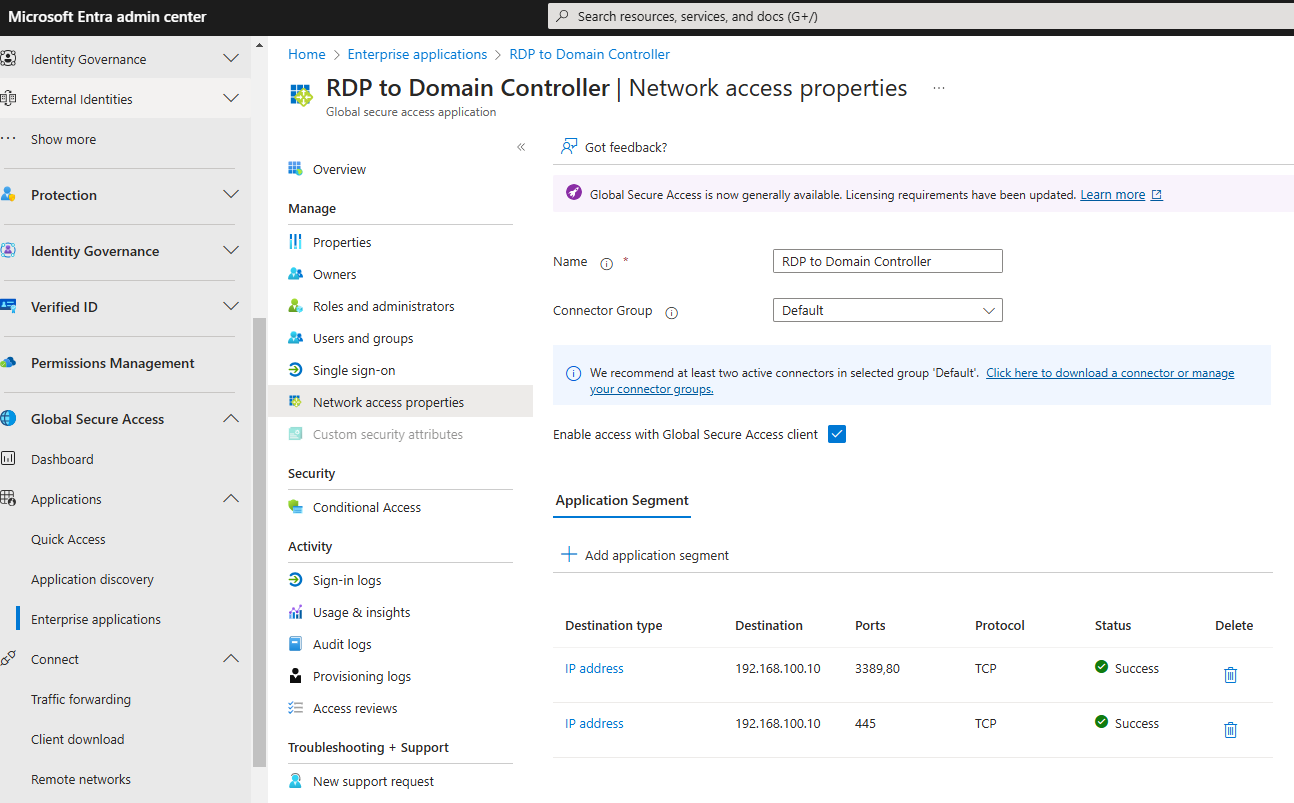The width and height of the screenshot is (1294, 803).
Task: Click the Access reviews checklist icon
Action: [x=295, y=708]
